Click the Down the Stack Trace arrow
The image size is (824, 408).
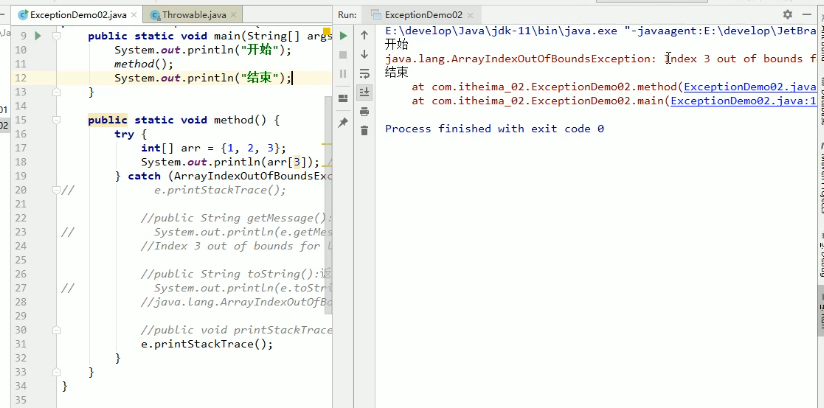[364, 55]
